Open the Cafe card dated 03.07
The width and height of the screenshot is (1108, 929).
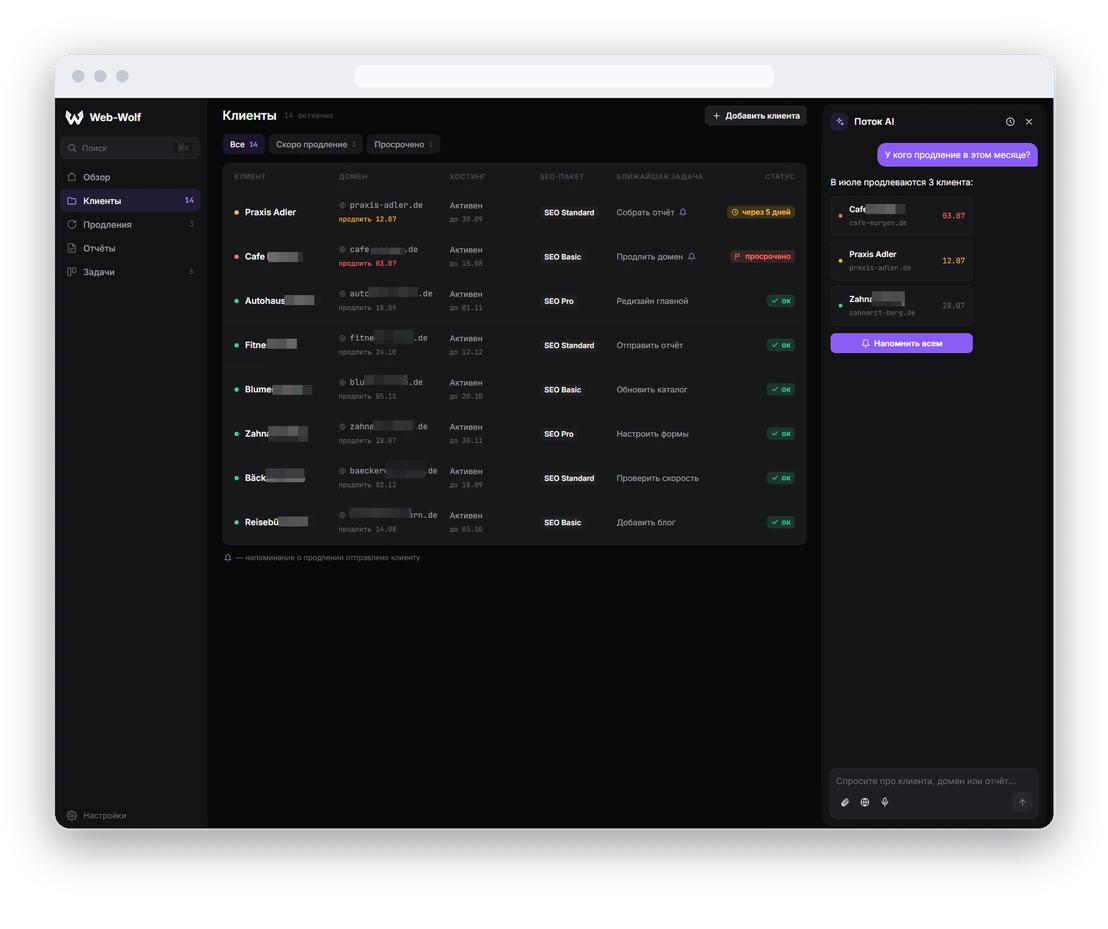pos(901,215)
